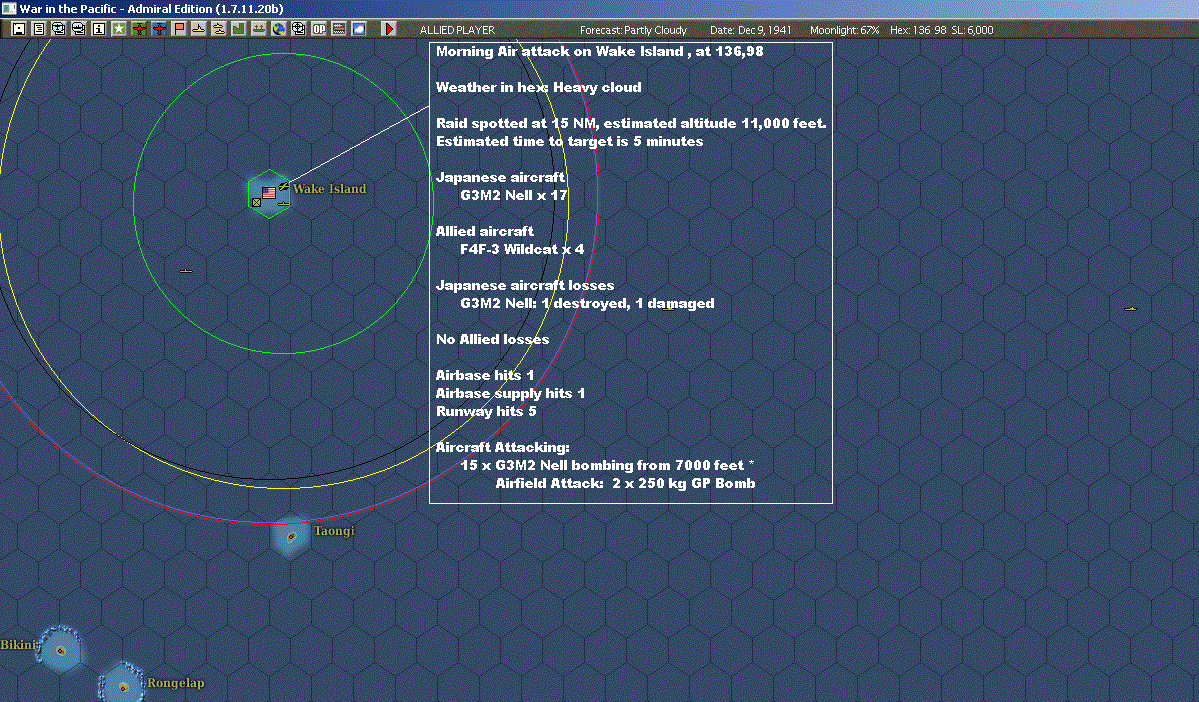Click 'Airbase hits 1' line
The height and width of the screenshot is (702, 1199).
(485, 375)
